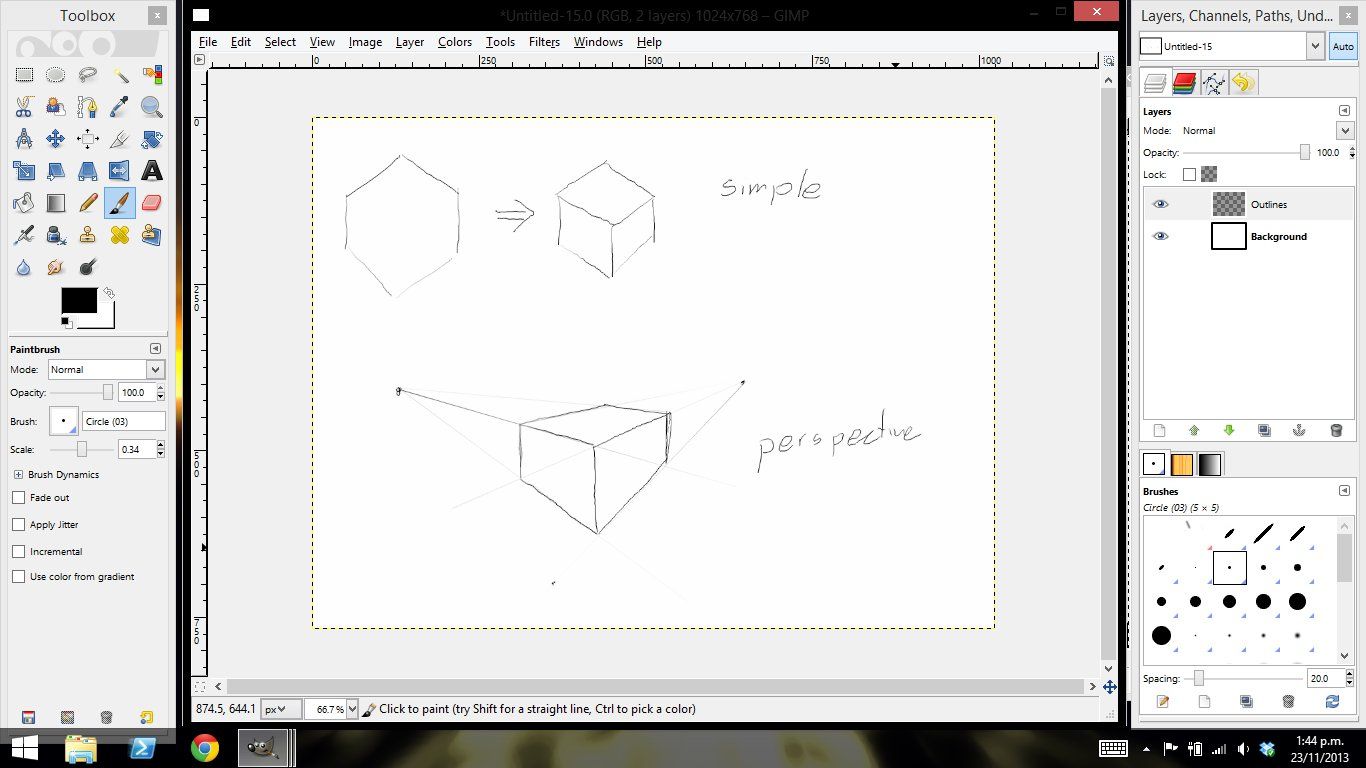Choose the Bucket Fill tool
The image size is (1366, 768).
tap(24, 203)
